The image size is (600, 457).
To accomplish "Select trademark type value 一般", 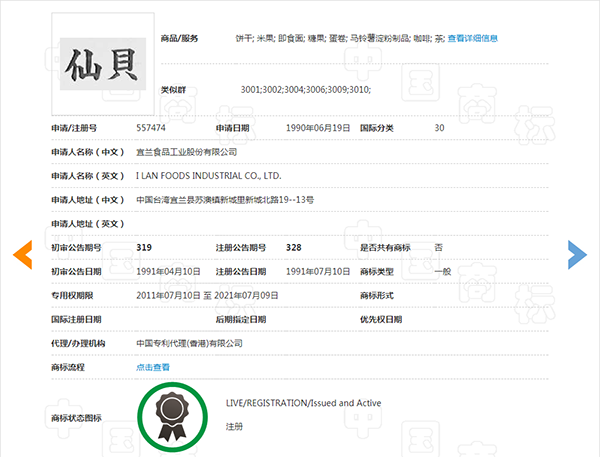I will 443,272.
